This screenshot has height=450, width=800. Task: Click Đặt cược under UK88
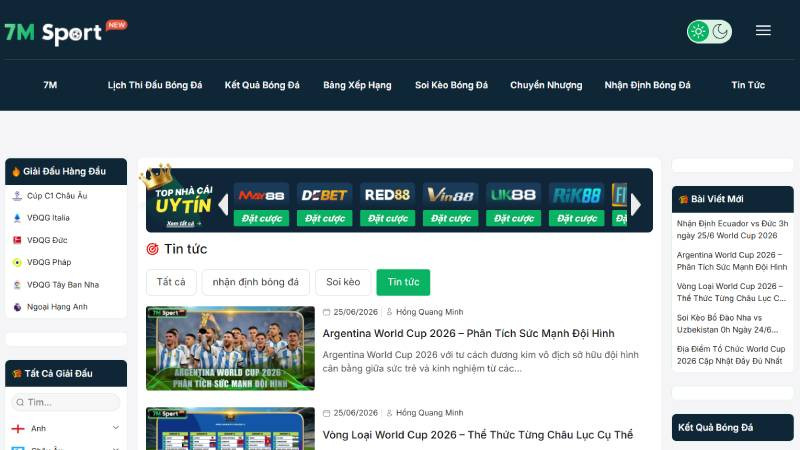pos(514,218)
